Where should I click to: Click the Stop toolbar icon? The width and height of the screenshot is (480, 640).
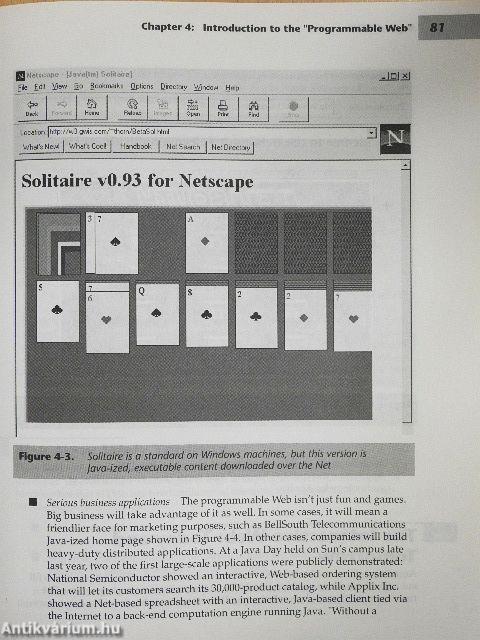[293, 109]
